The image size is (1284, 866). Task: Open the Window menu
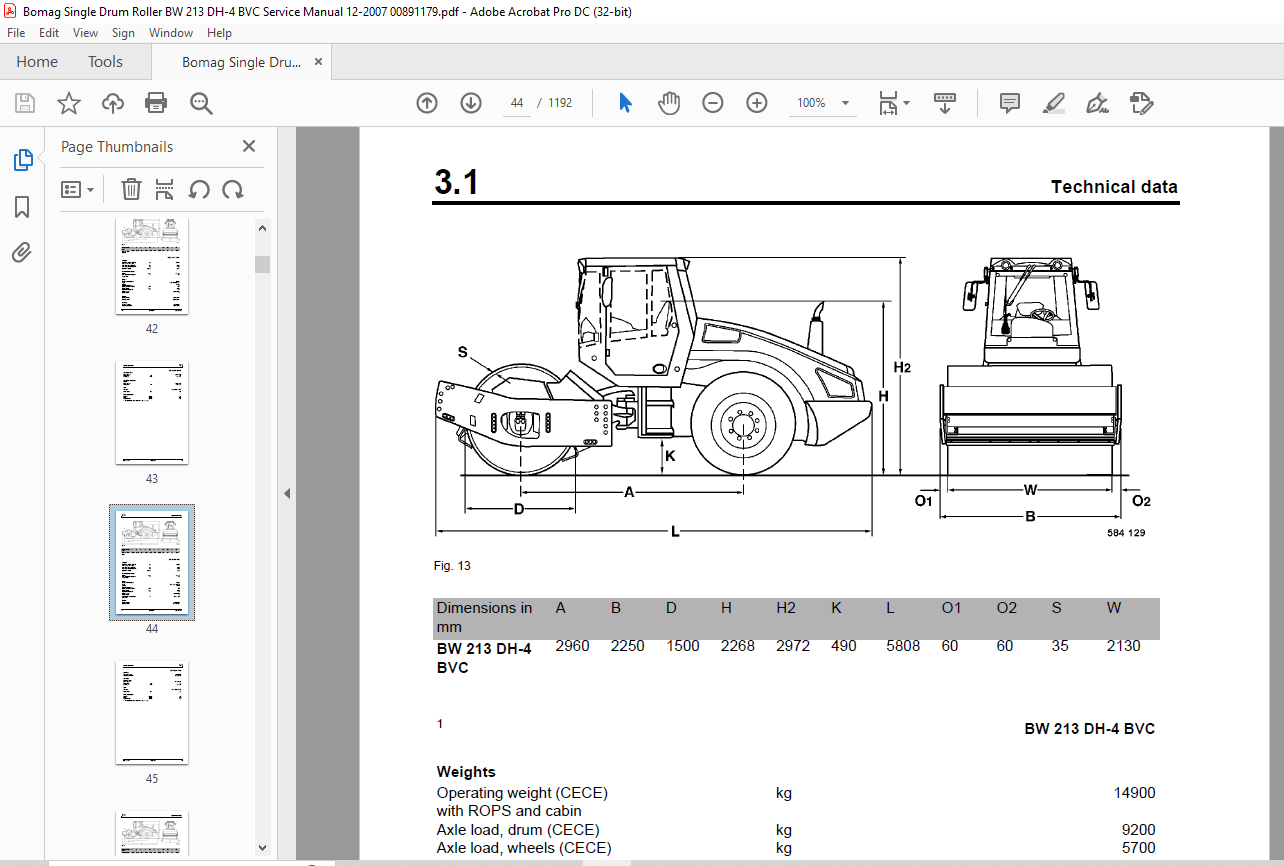click(171, 33)
